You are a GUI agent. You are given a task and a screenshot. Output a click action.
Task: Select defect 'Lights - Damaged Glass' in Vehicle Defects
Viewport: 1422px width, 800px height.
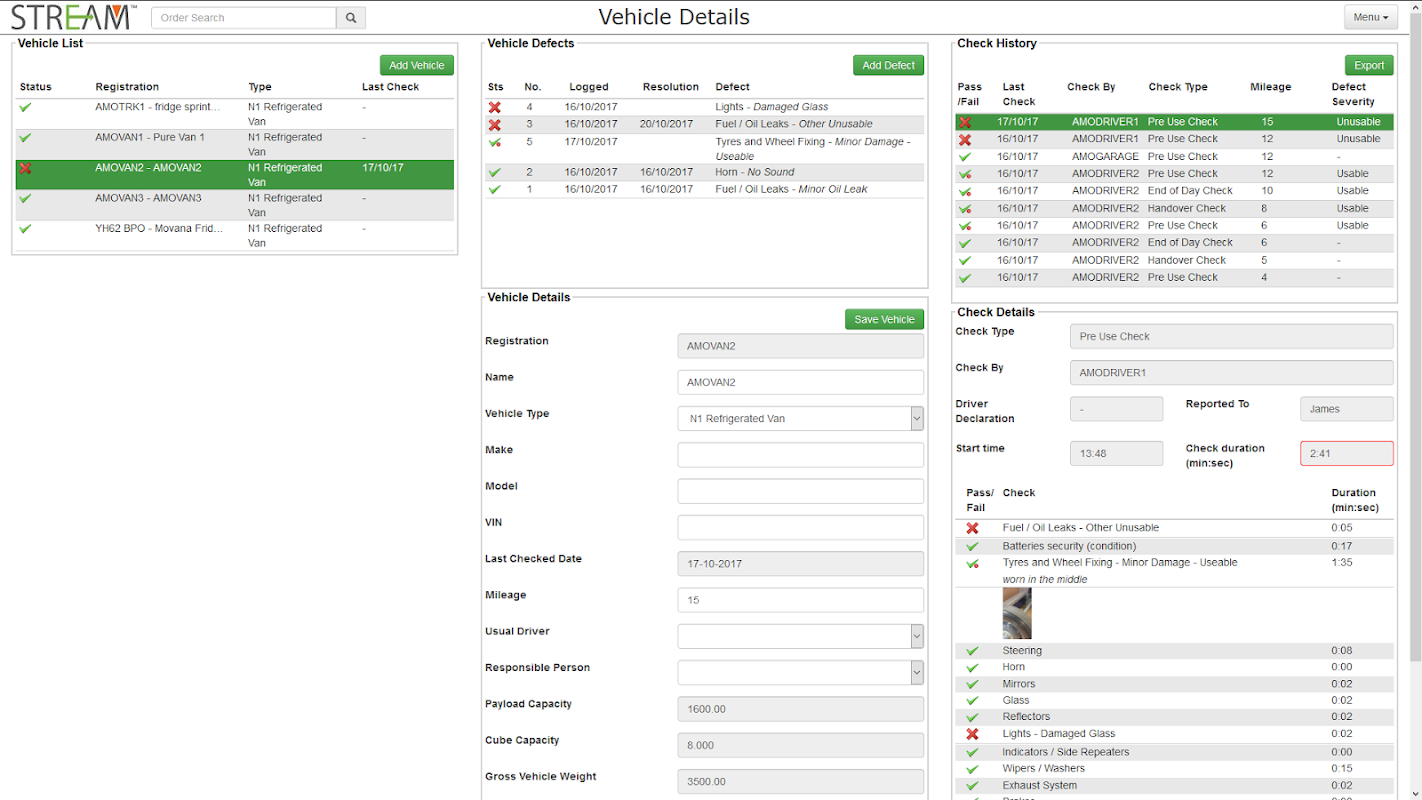tap(705, 107)
